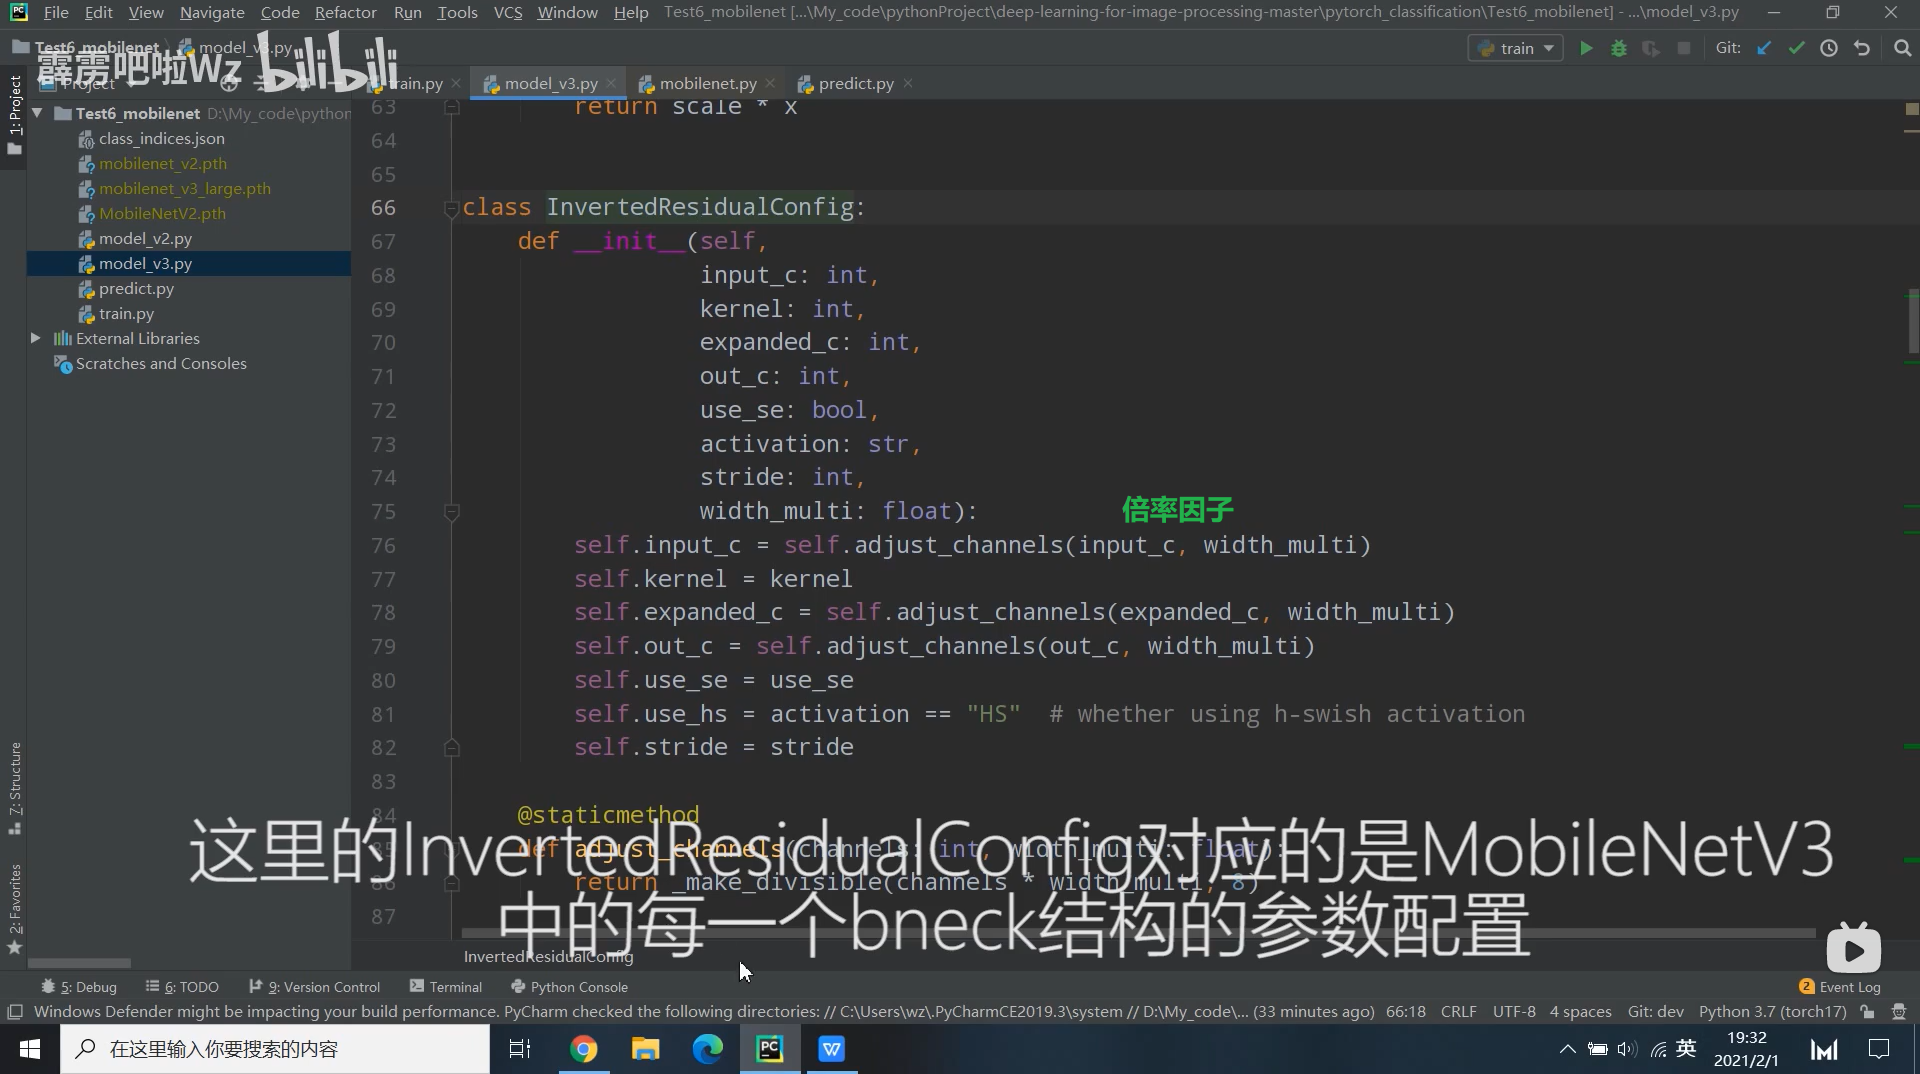Open Git update project (blue arrow)
This screenshot has width=1920, height=1074.
[x=1763, y=48]
